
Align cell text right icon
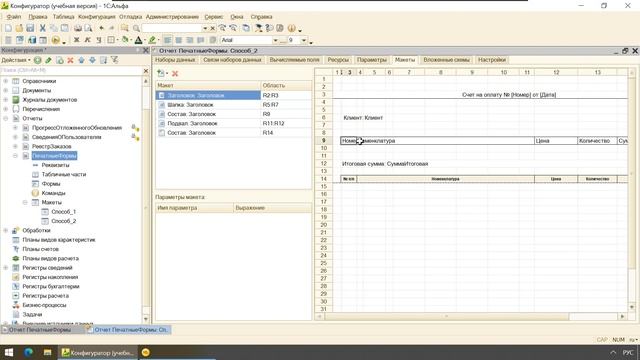(189, 40)
